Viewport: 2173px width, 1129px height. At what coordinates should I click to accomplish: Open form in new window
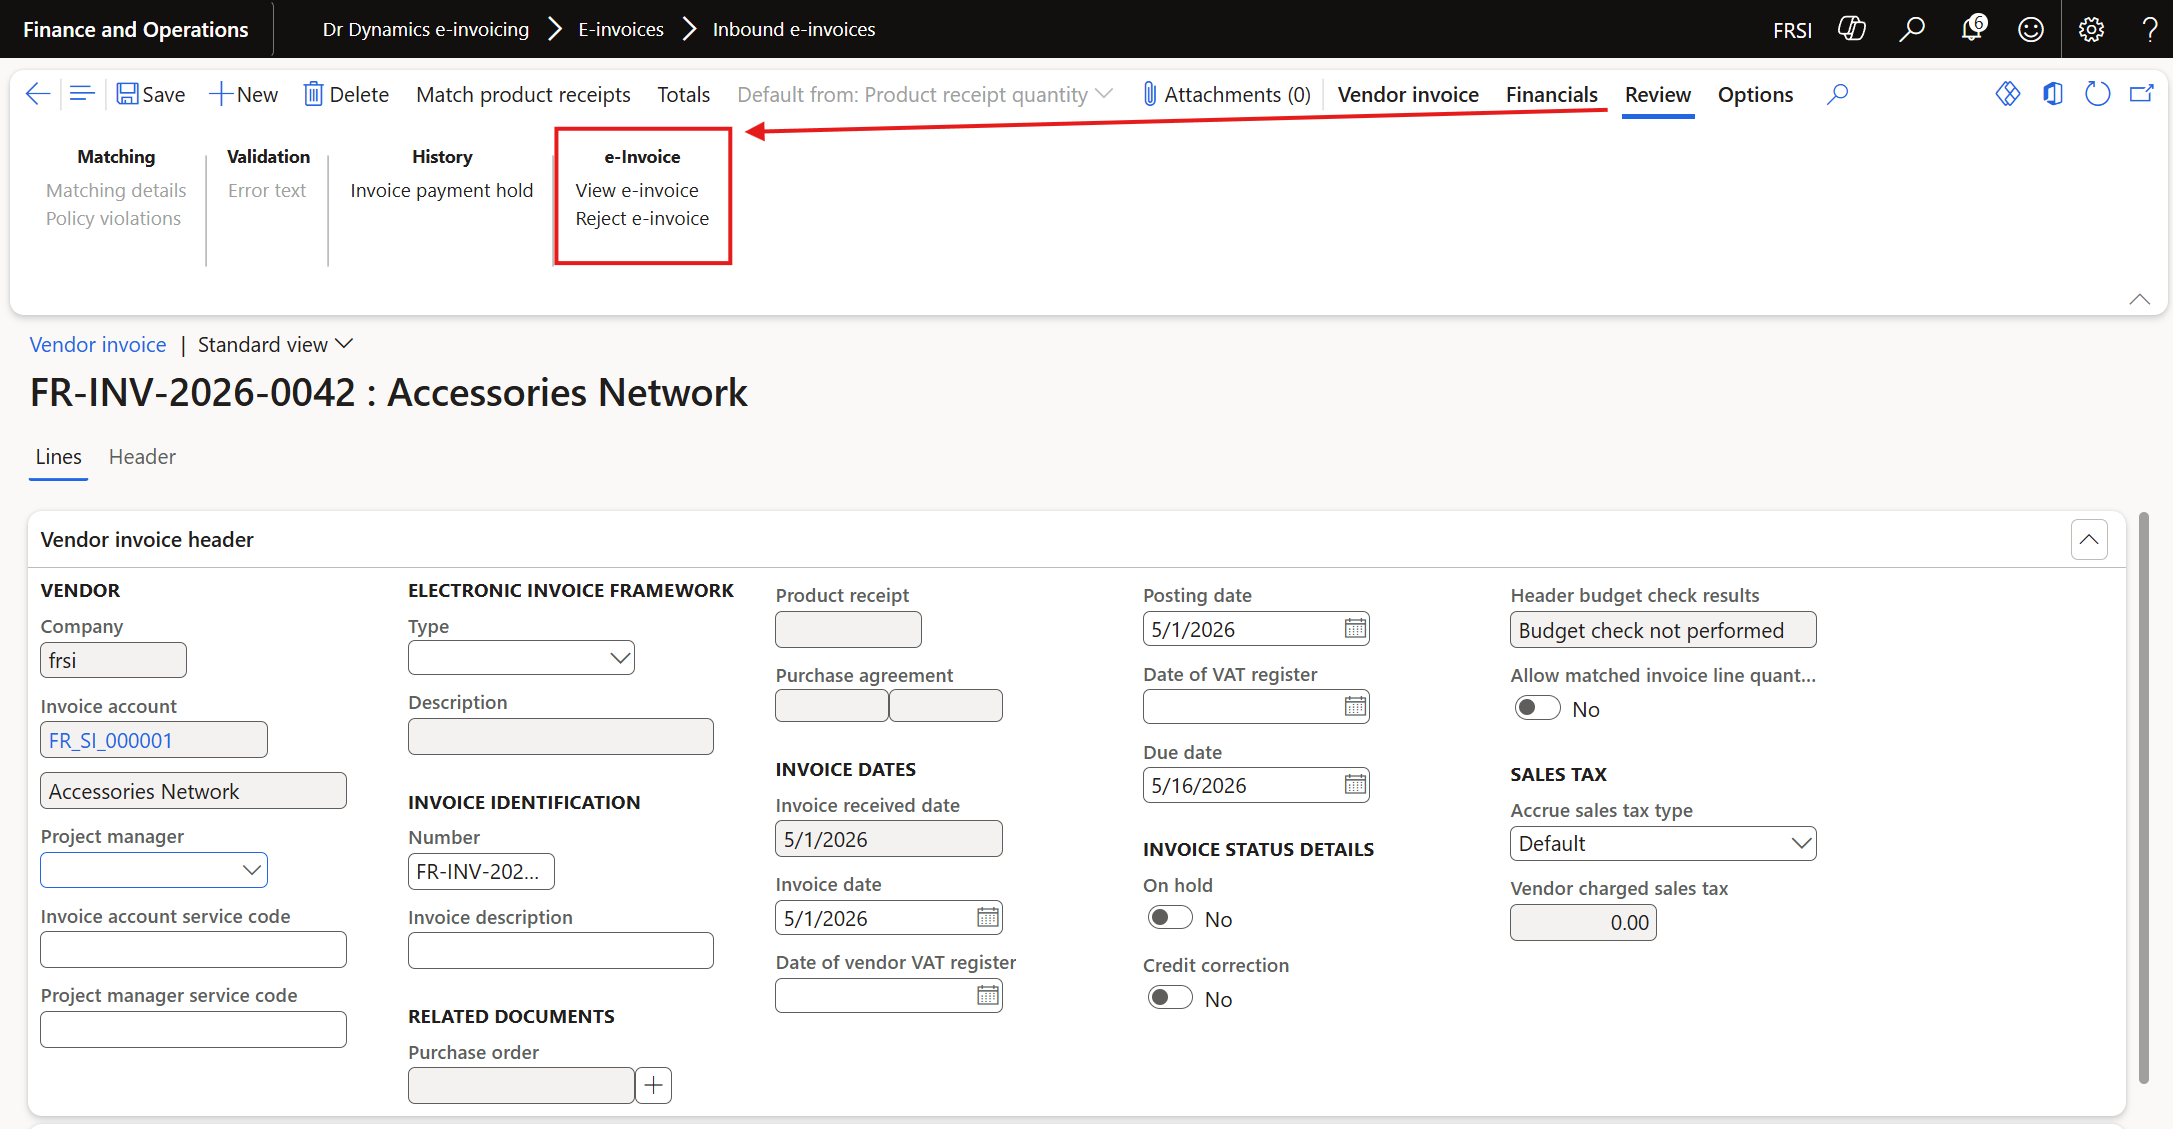point(2141,94)
